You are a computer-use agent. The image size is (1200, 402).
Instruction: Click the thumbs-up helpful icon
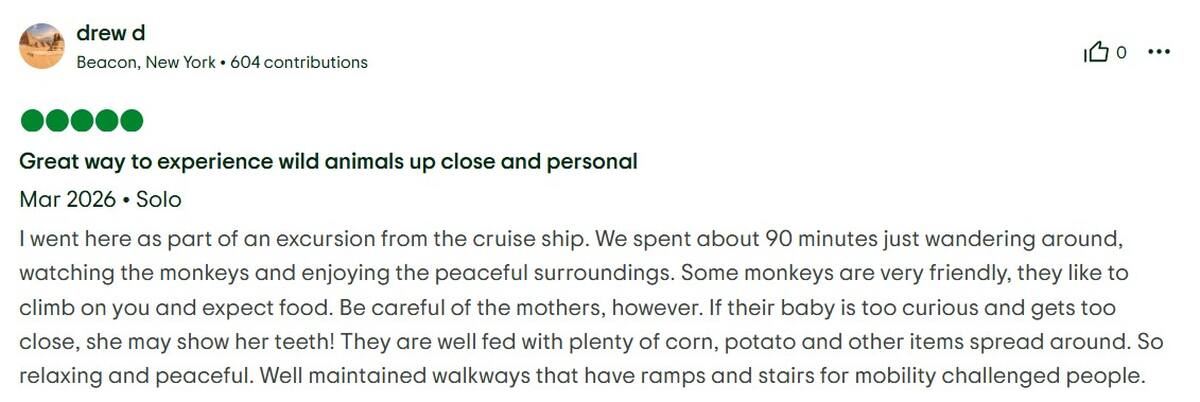pyautogui.click(x=1096, y=53)
